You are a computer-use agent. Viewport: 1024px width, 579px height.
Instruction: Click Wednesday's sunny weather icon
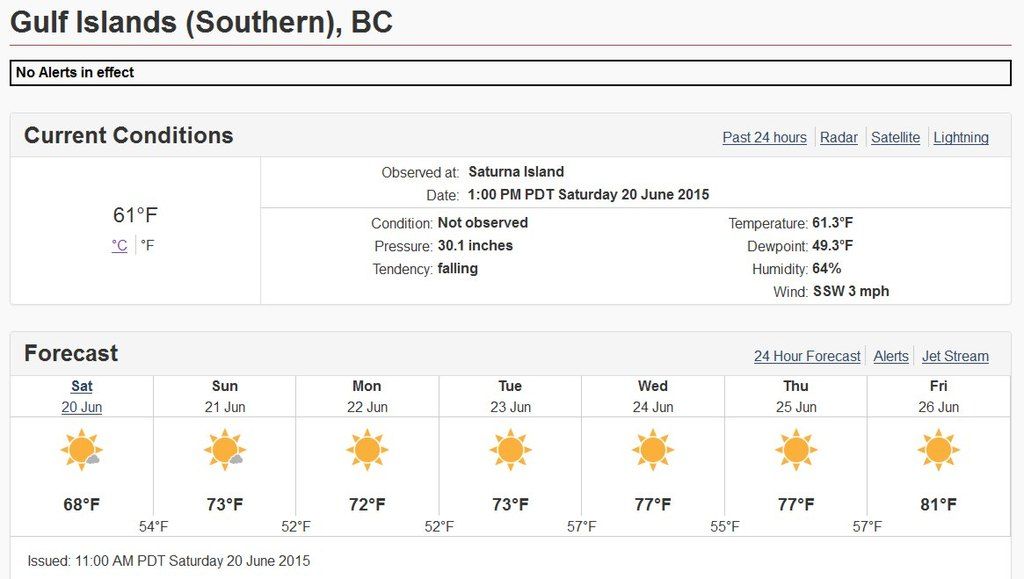[653, 450]
